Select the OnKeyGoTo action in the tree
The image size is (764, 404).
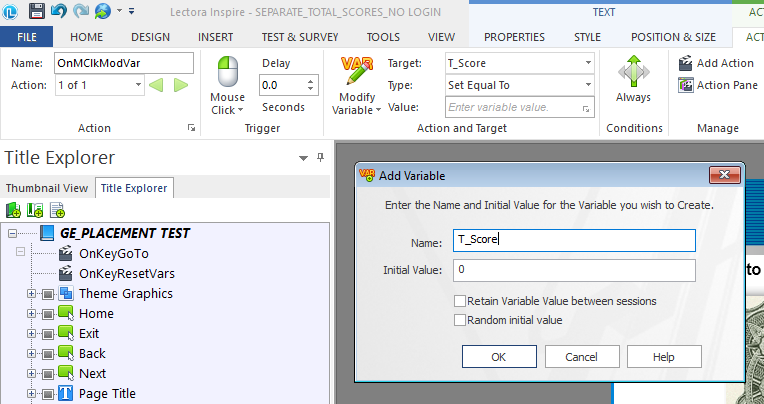click(x=114, y=253)
